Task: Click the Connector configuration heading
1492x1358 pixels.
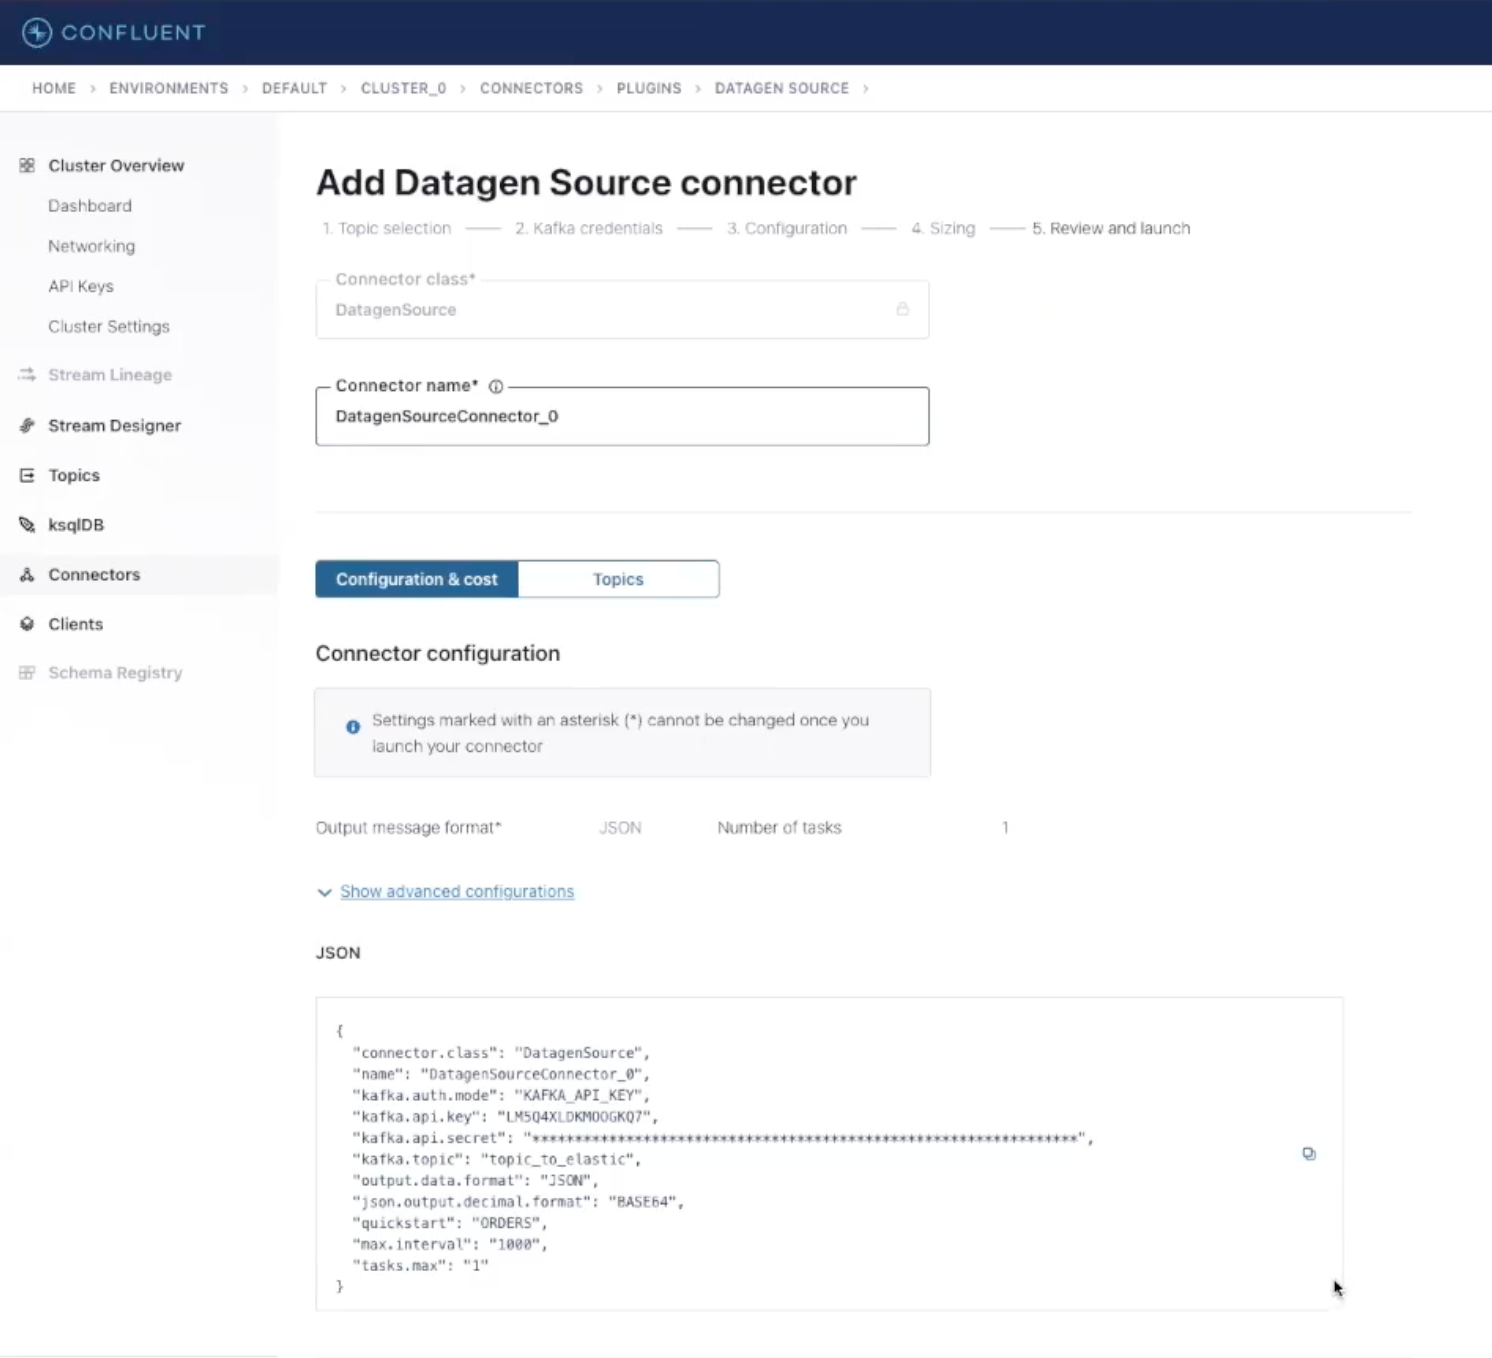Action: (438, 653)
